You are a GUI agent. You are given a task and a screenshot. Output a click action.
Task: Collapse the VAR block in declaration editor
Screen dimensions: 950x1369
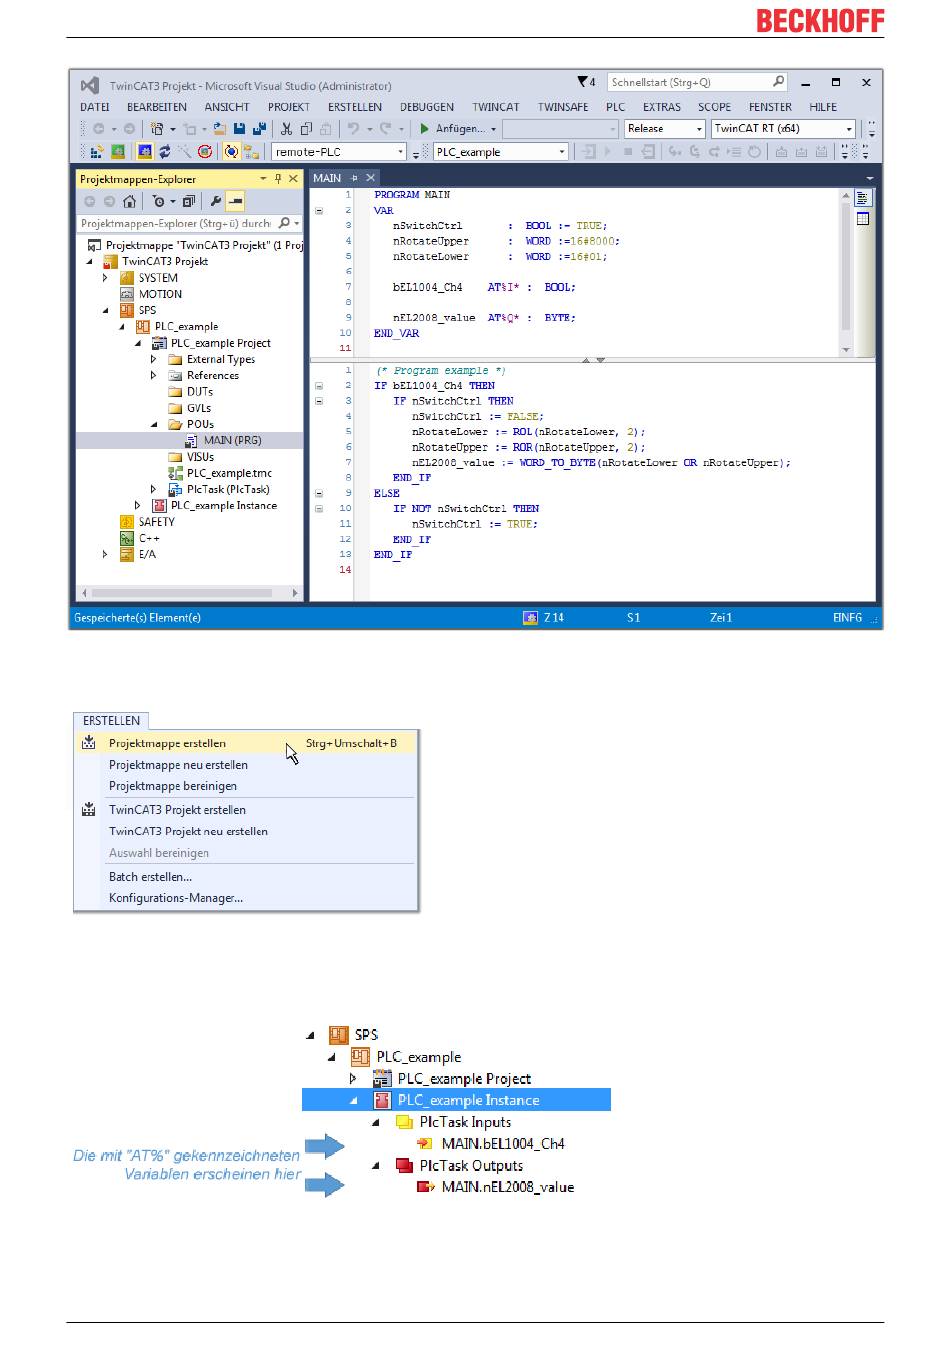[x=319, y=211]
